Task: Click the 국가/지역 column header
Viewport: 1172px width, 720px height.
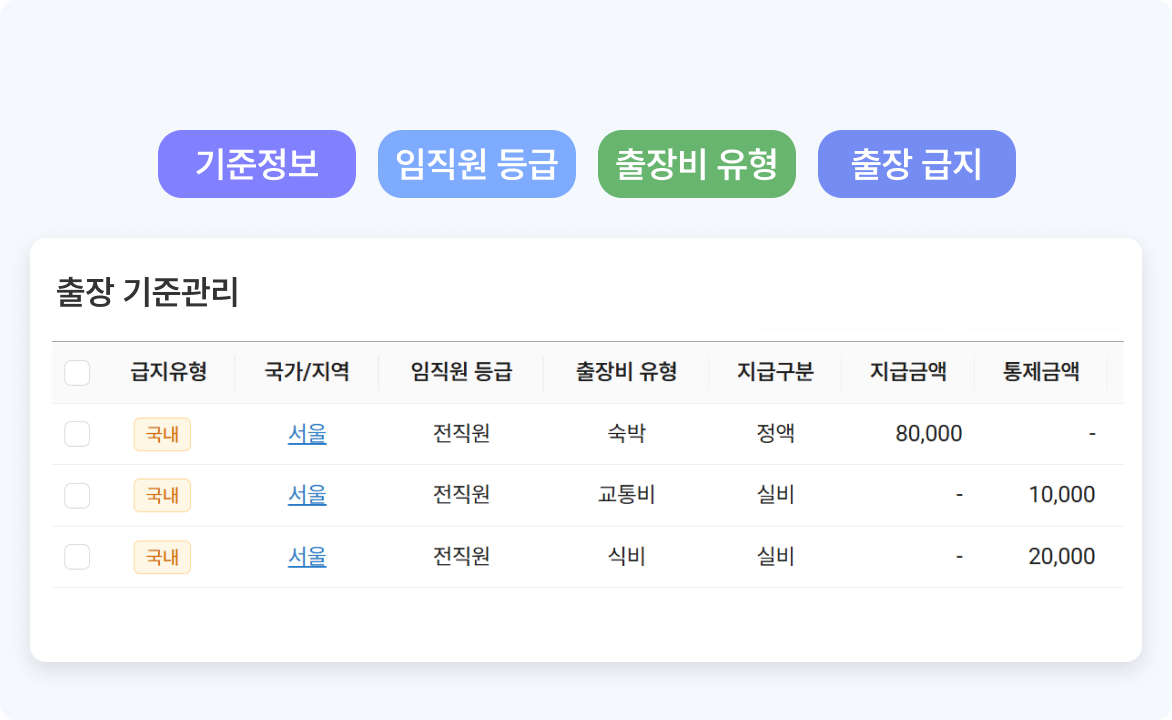Action: pyautogui.click(x=307, y=373)
